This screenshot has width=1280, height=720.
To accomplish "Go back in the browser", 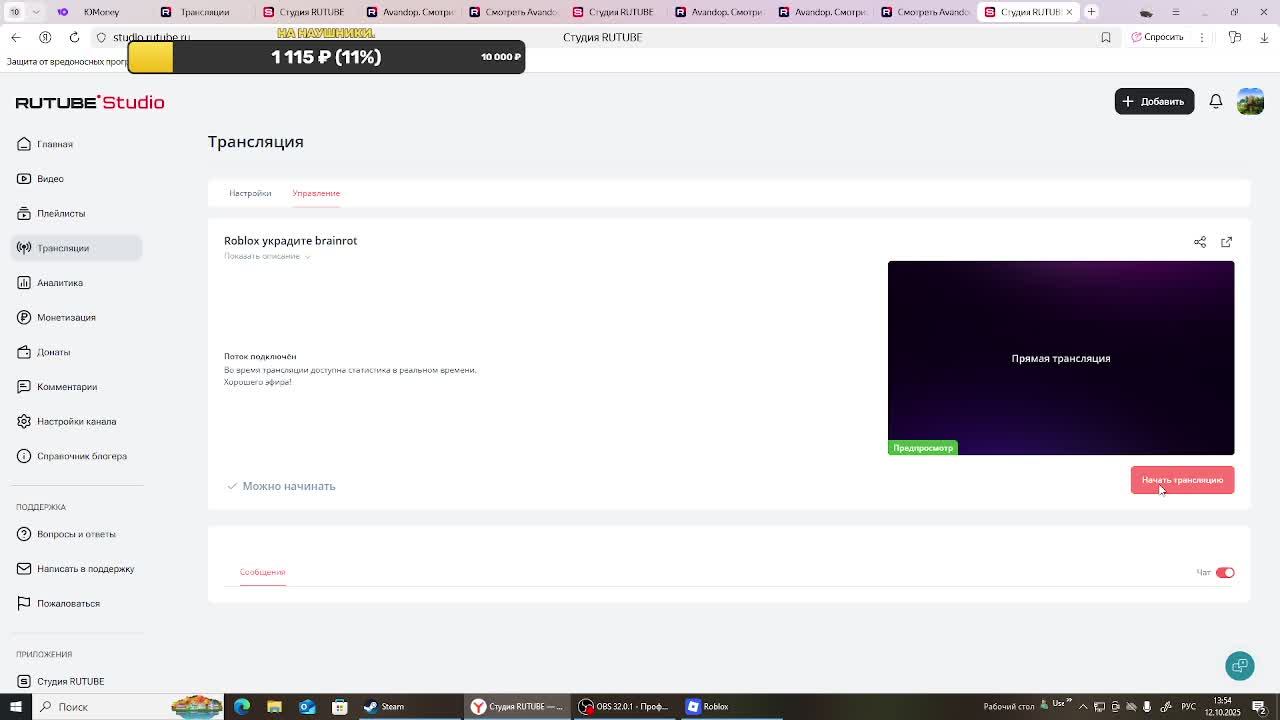I will pos(16,37).
